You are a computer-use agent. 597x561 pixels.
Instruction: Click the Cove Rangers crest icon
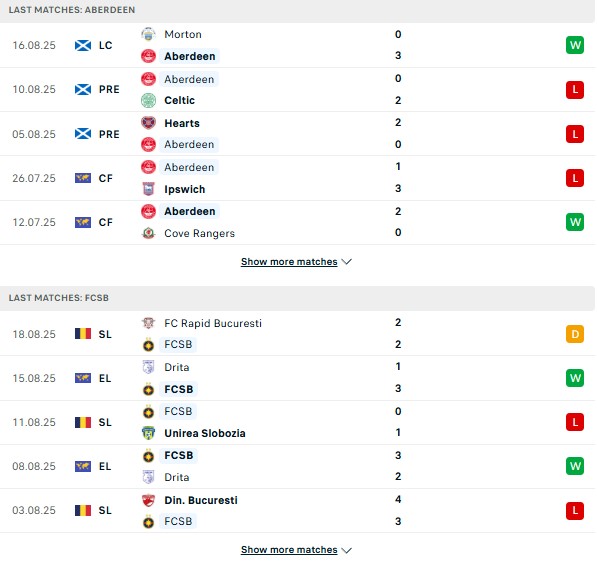click(x=148, y=233)
